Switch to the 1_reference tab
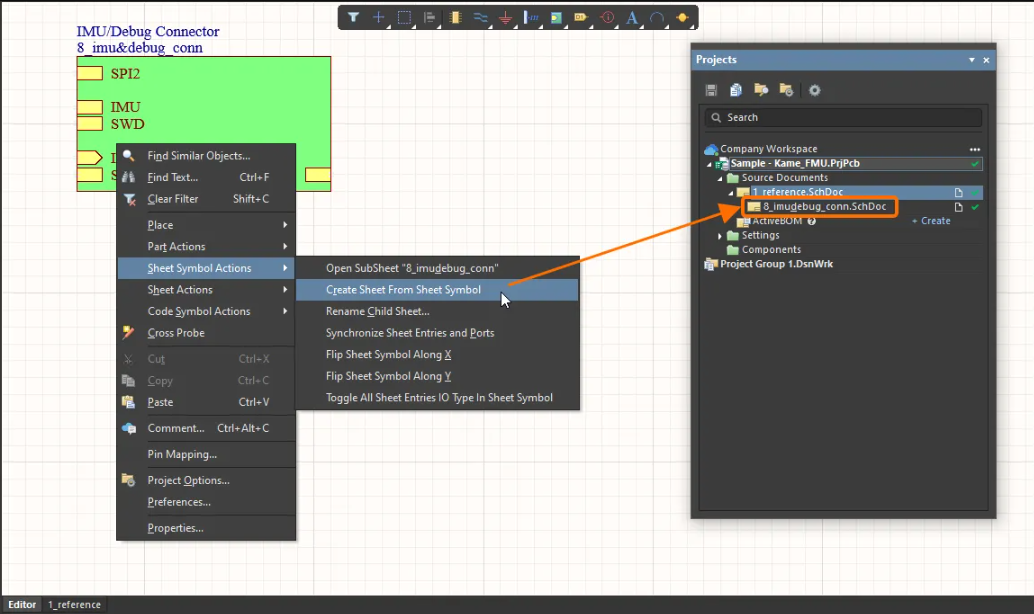The height and width of the screenshot is (614, 1034). click(x=74, y=604)
